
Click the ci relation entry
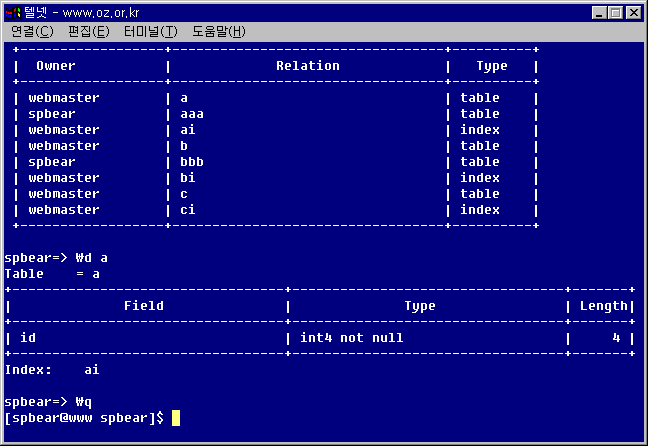[x=188, y=210]
